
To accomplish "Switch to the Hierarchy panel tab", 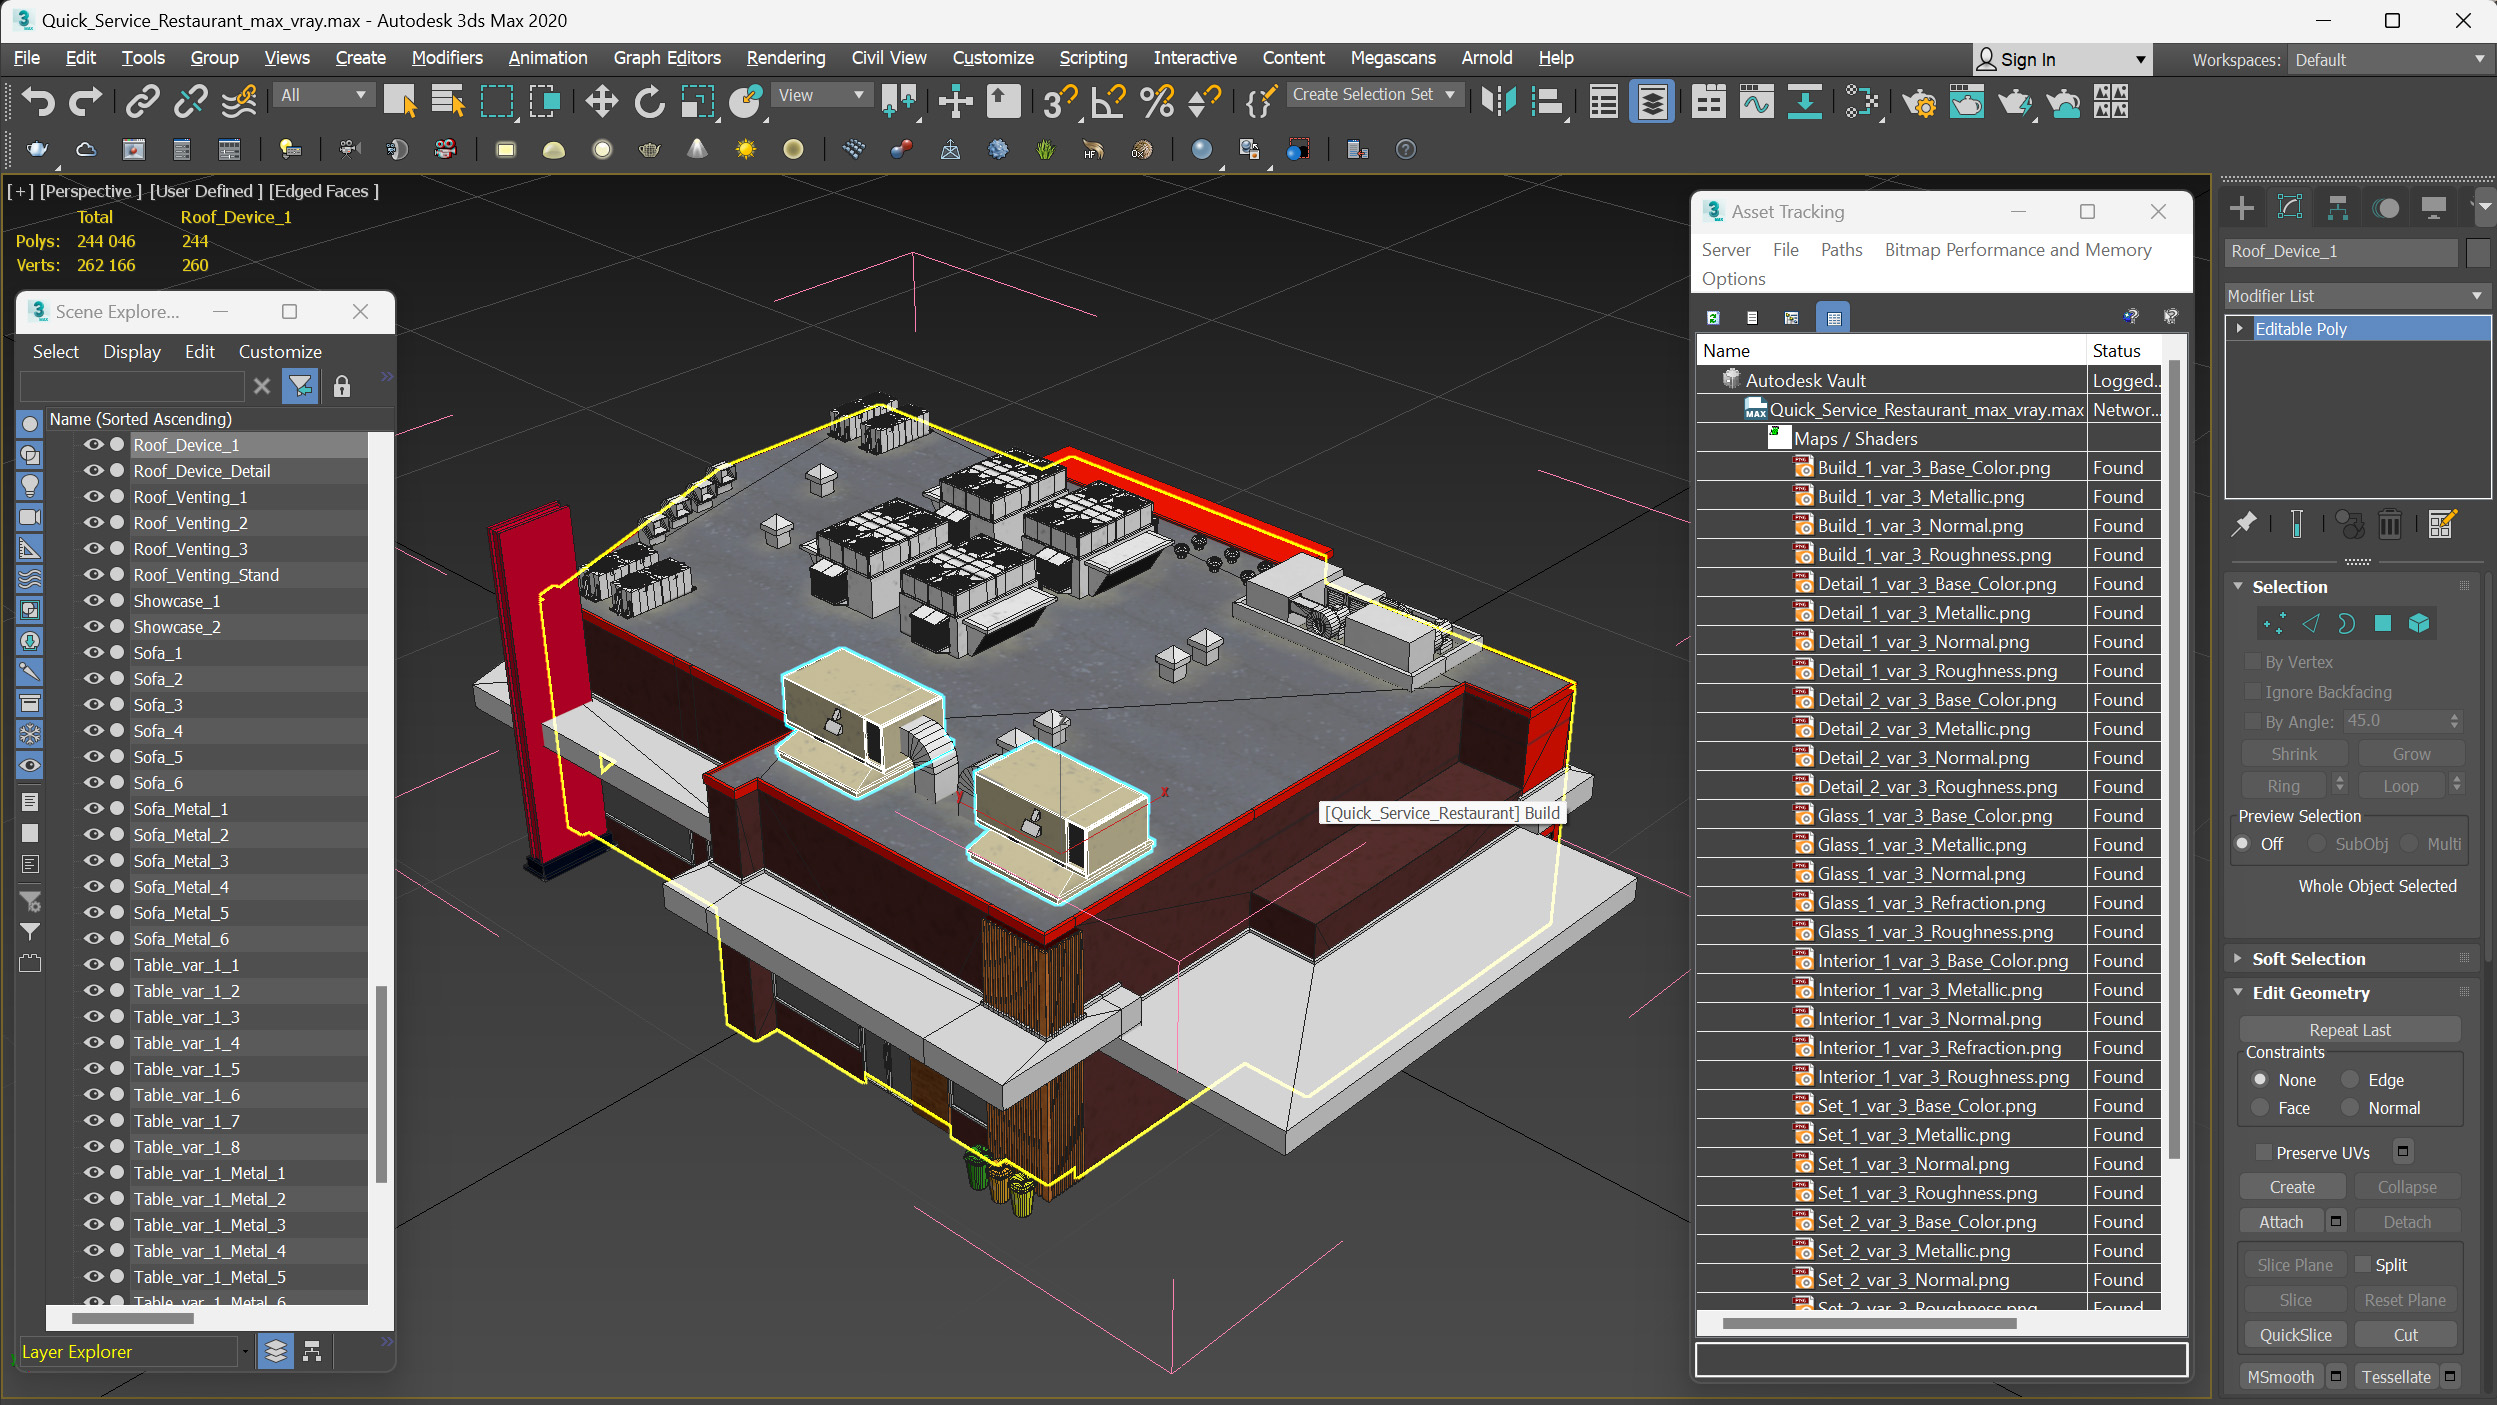I will [x=2338, y=208].
